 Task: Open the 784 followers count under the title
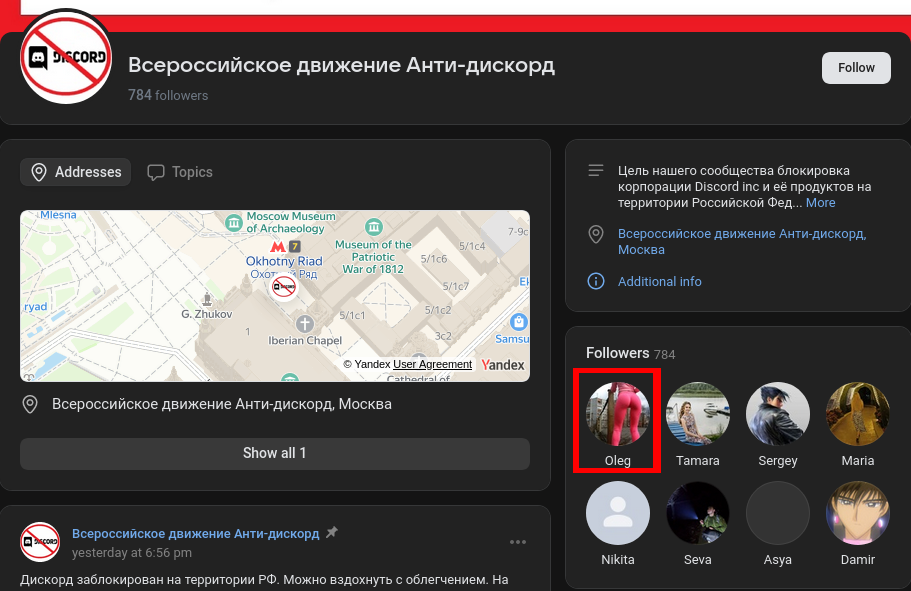click(x=168, y=95)
